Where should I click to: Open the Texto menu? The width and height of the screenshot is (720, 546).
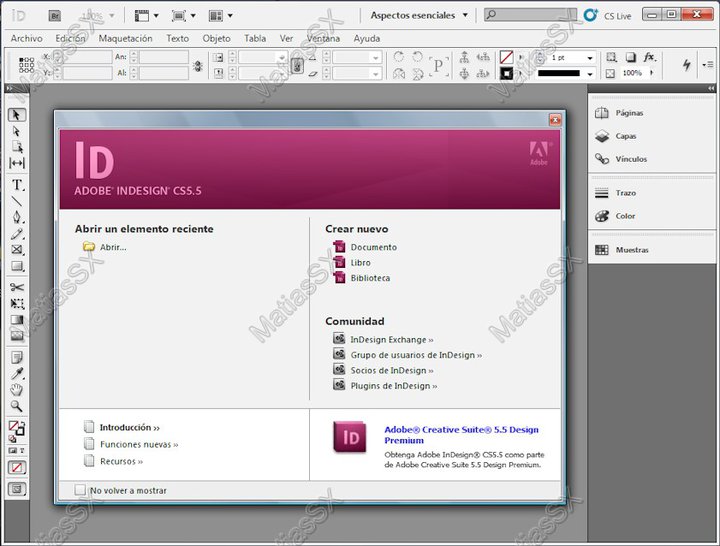[x=177, y=39]
